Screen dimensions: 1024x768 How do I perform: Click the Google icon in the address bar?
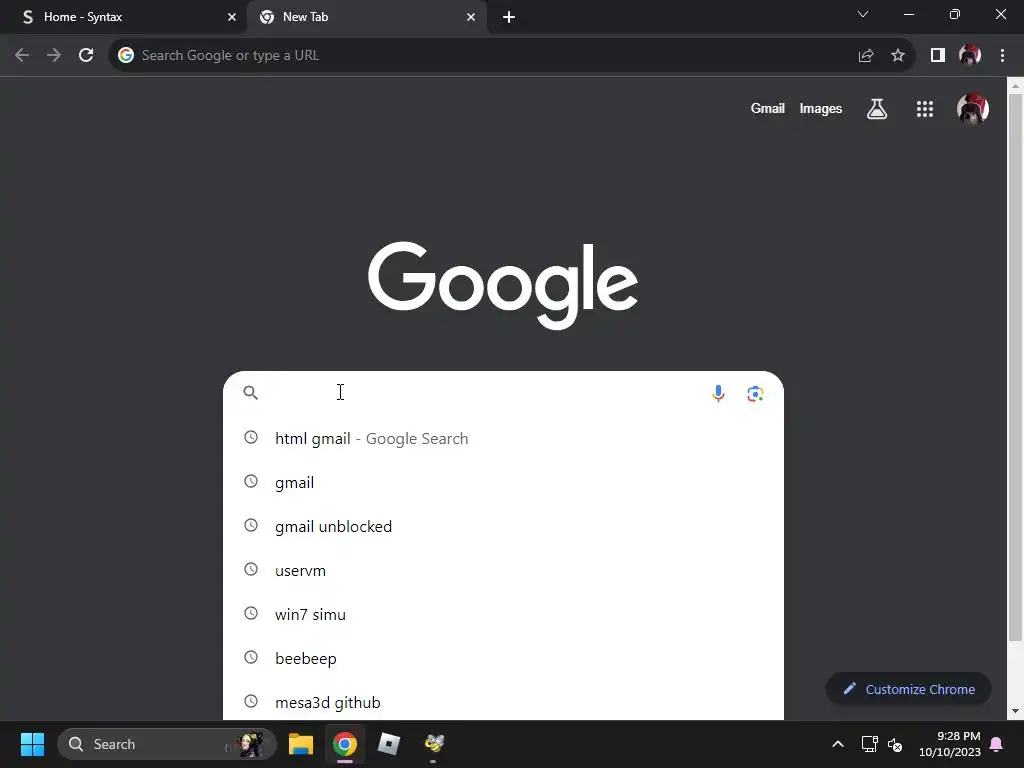[x=126, y=56]
